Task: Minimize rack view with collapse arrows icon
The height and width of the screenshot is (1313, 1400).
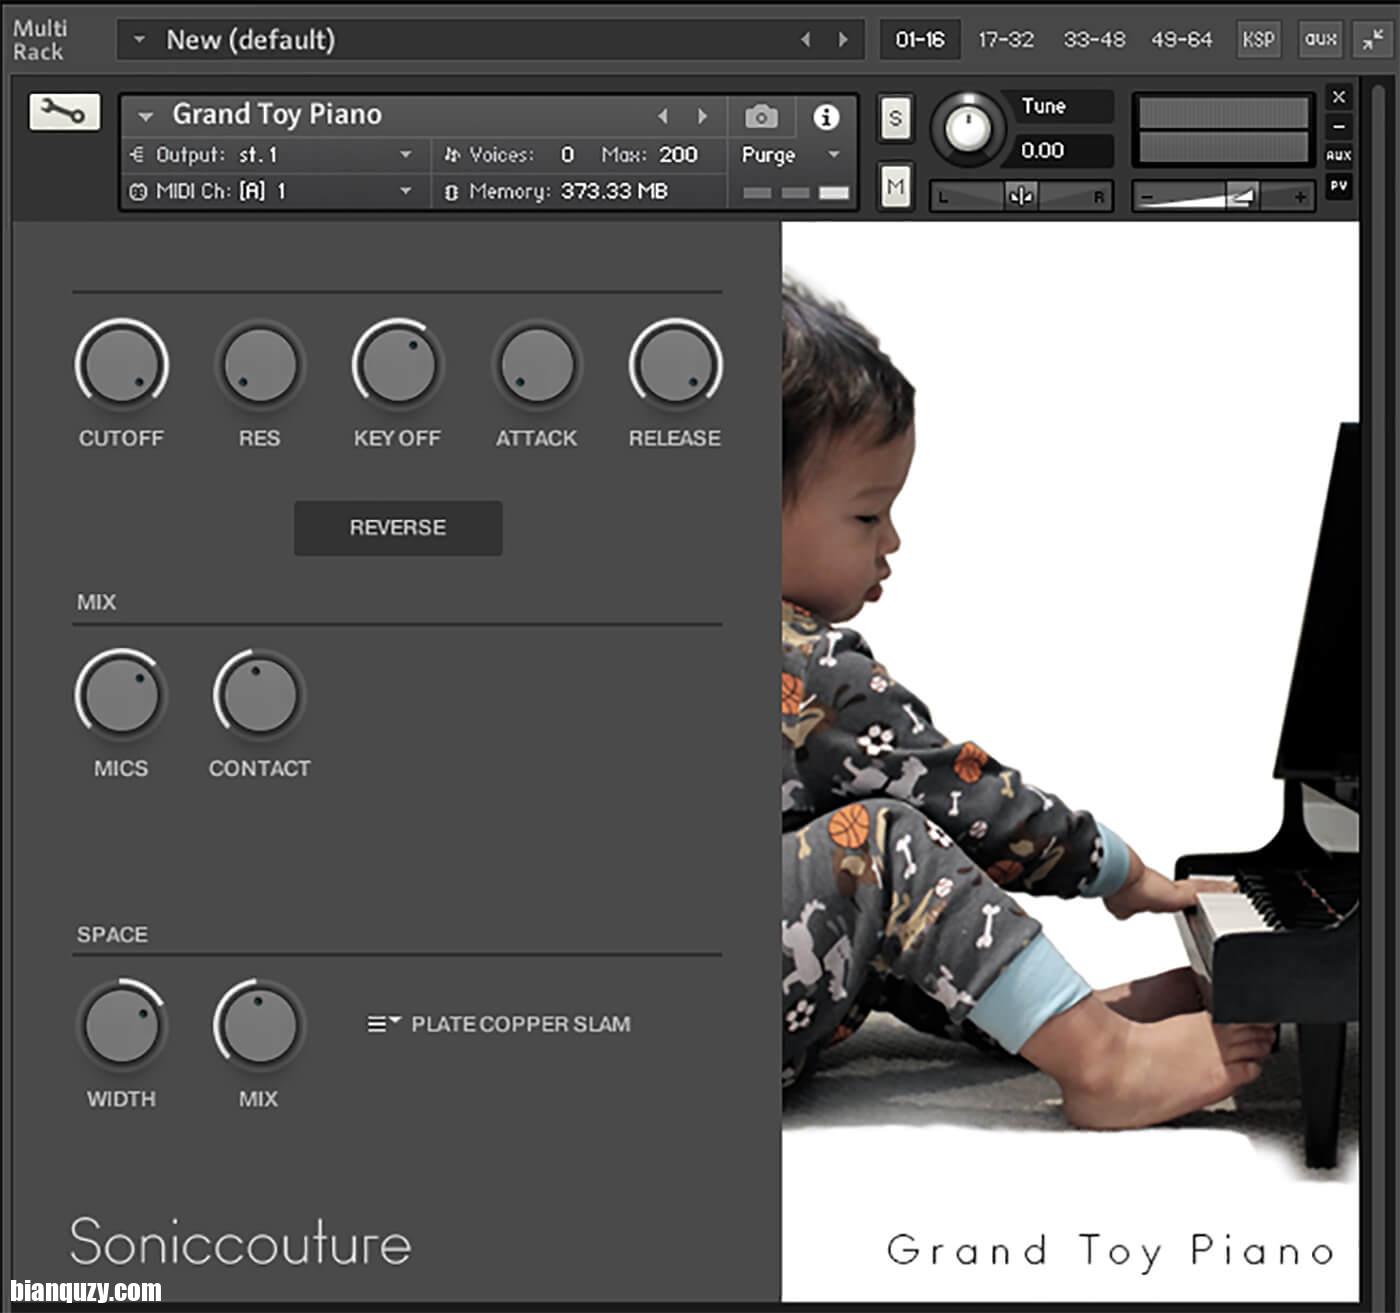Action: tap(1372, 39)
